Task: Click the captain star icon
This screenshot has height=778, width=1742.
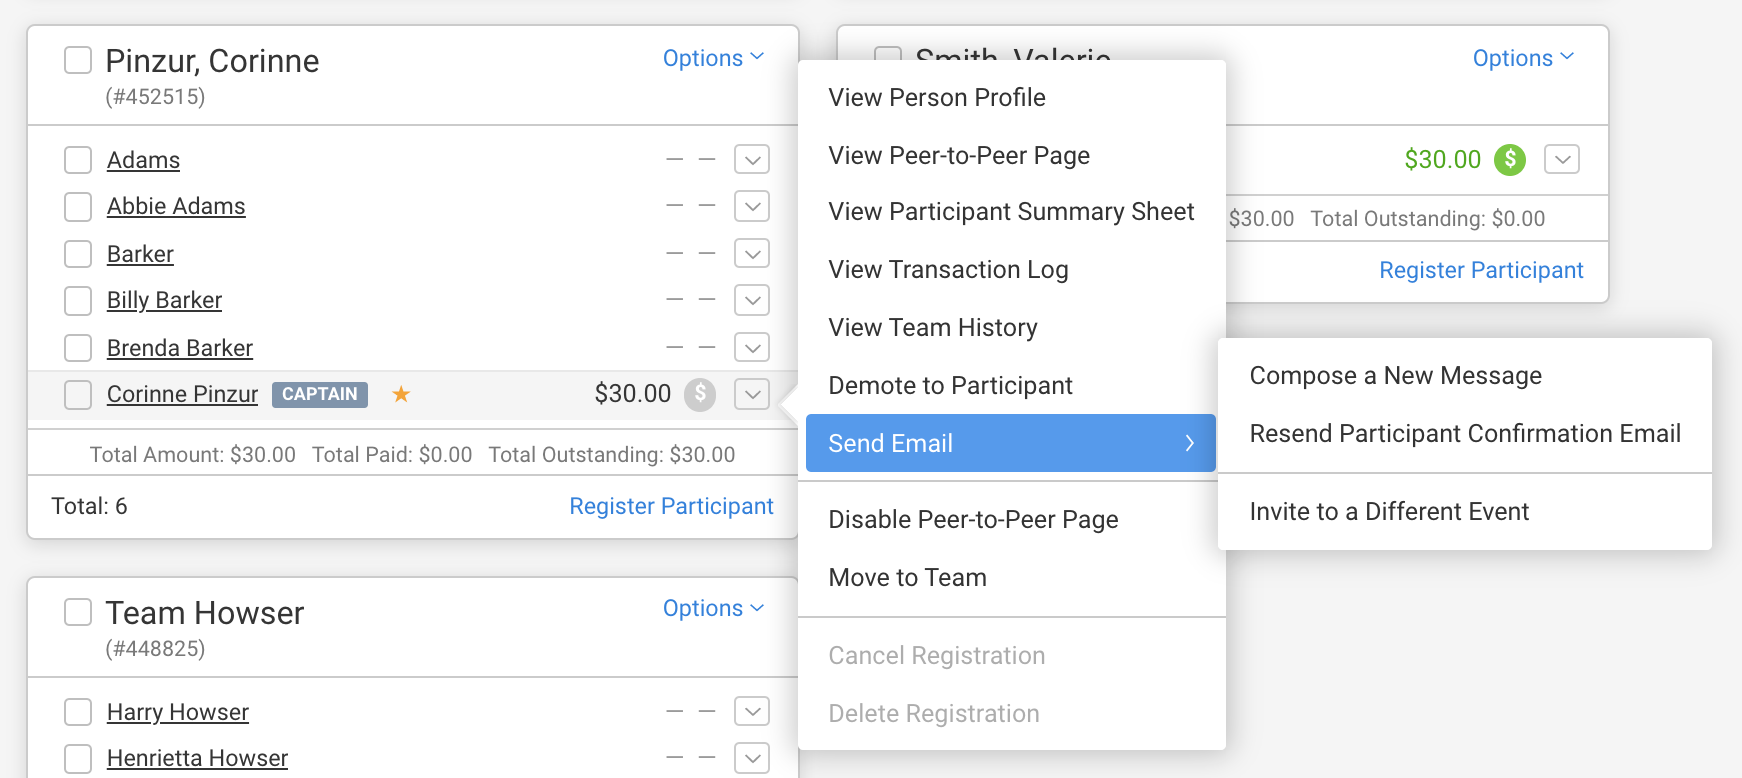Action: coord(401,394)
